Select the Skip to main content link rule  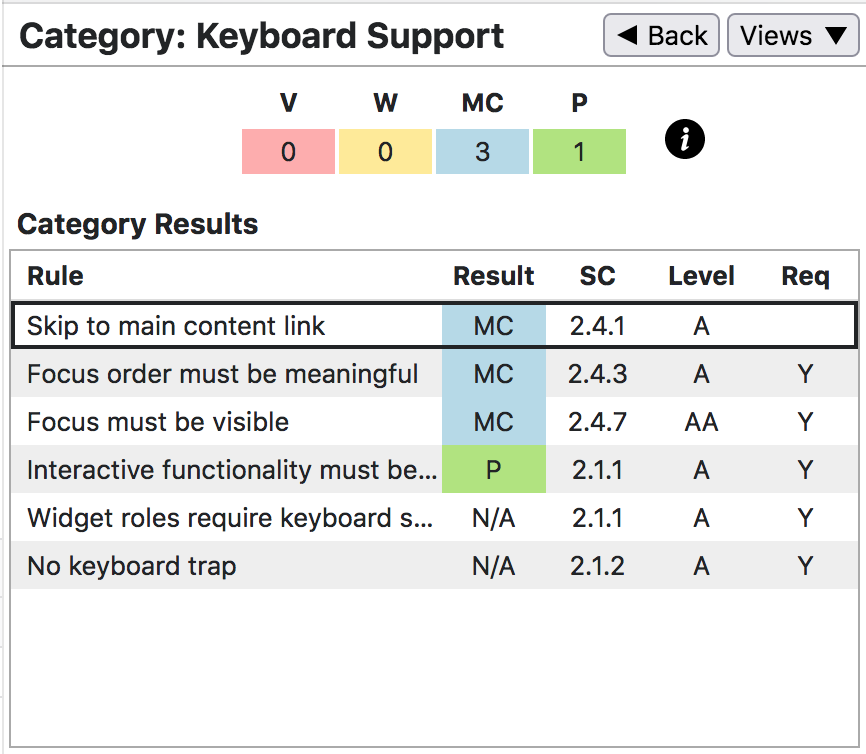pos(176,326)
